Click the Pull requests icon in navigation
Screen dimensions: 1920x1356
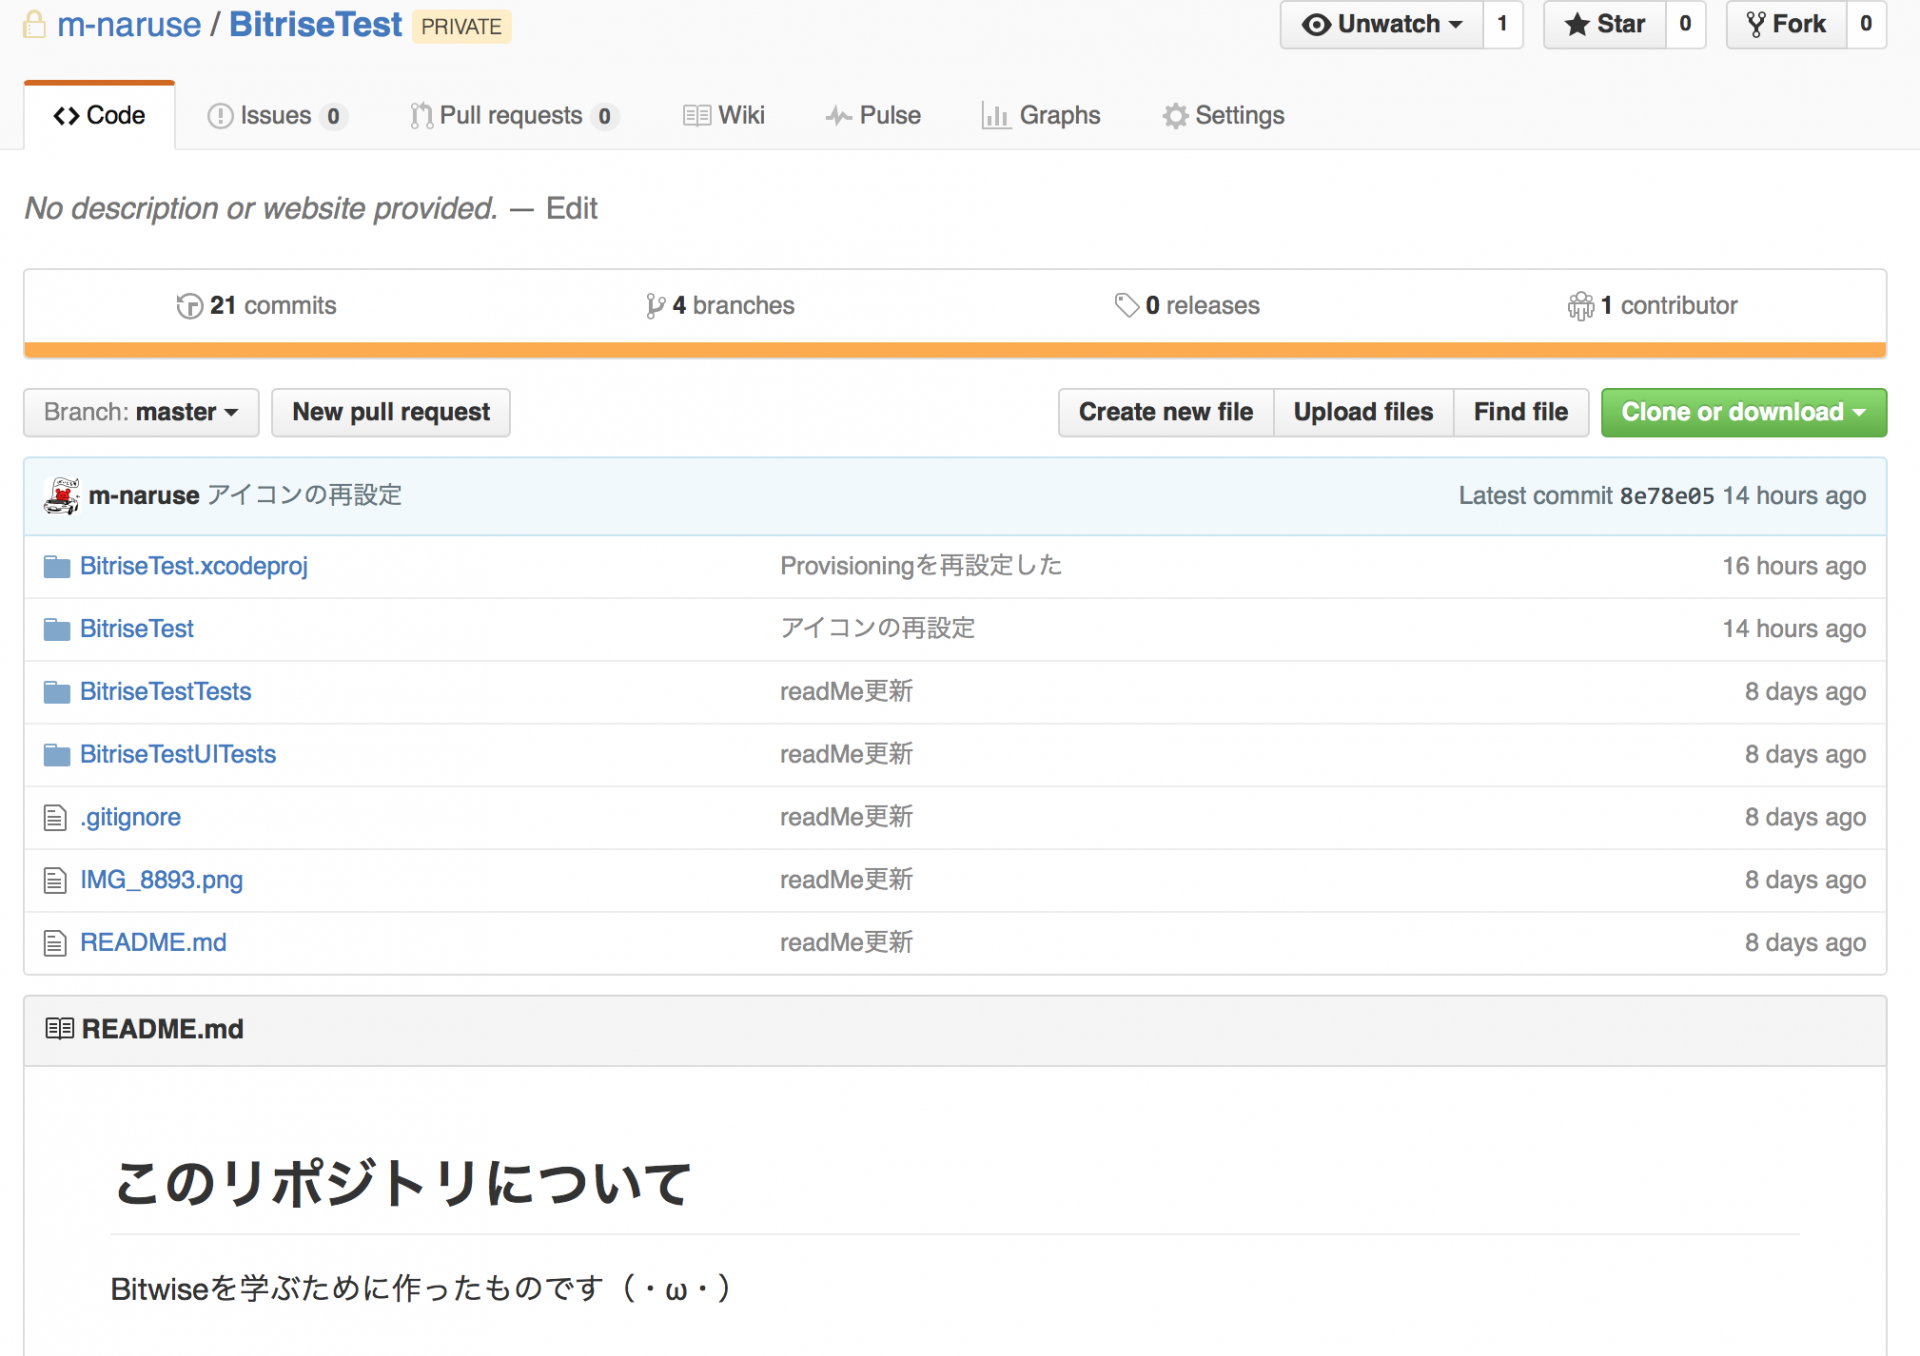[421, 116]
